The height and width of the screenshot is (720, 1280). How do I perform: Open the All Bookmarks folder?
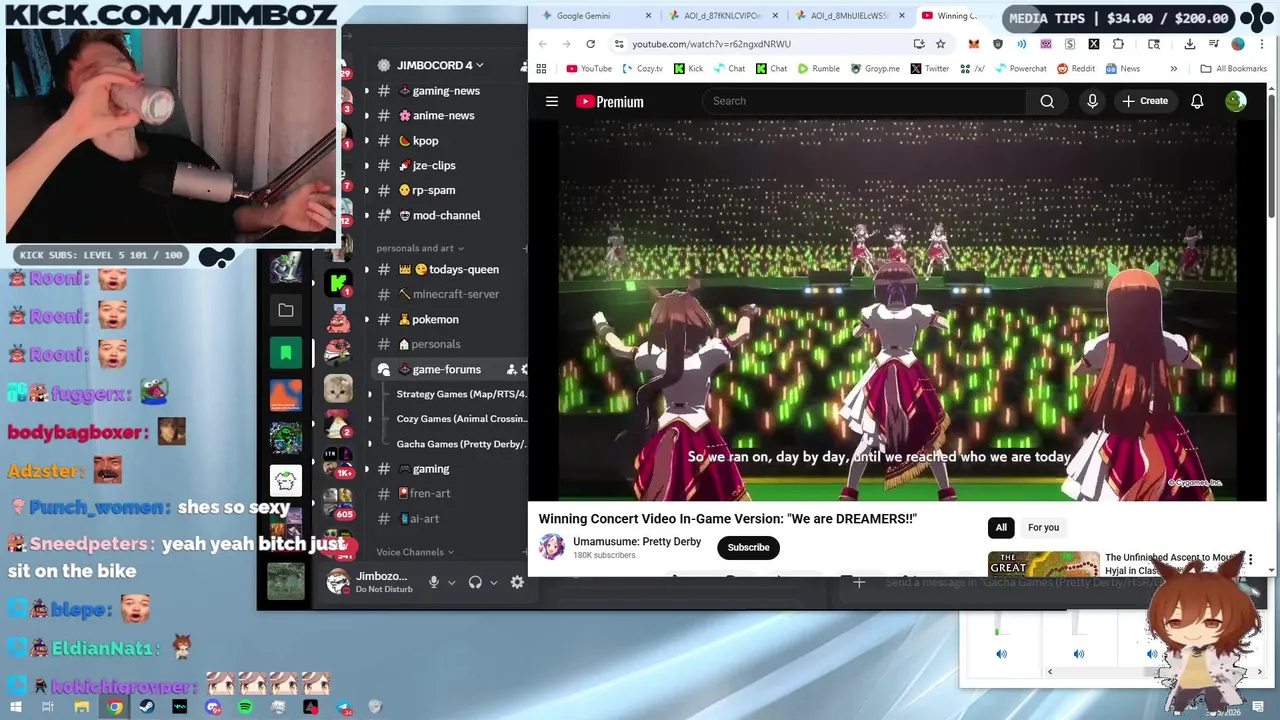pyautogui.click(x=1234, y=69)
